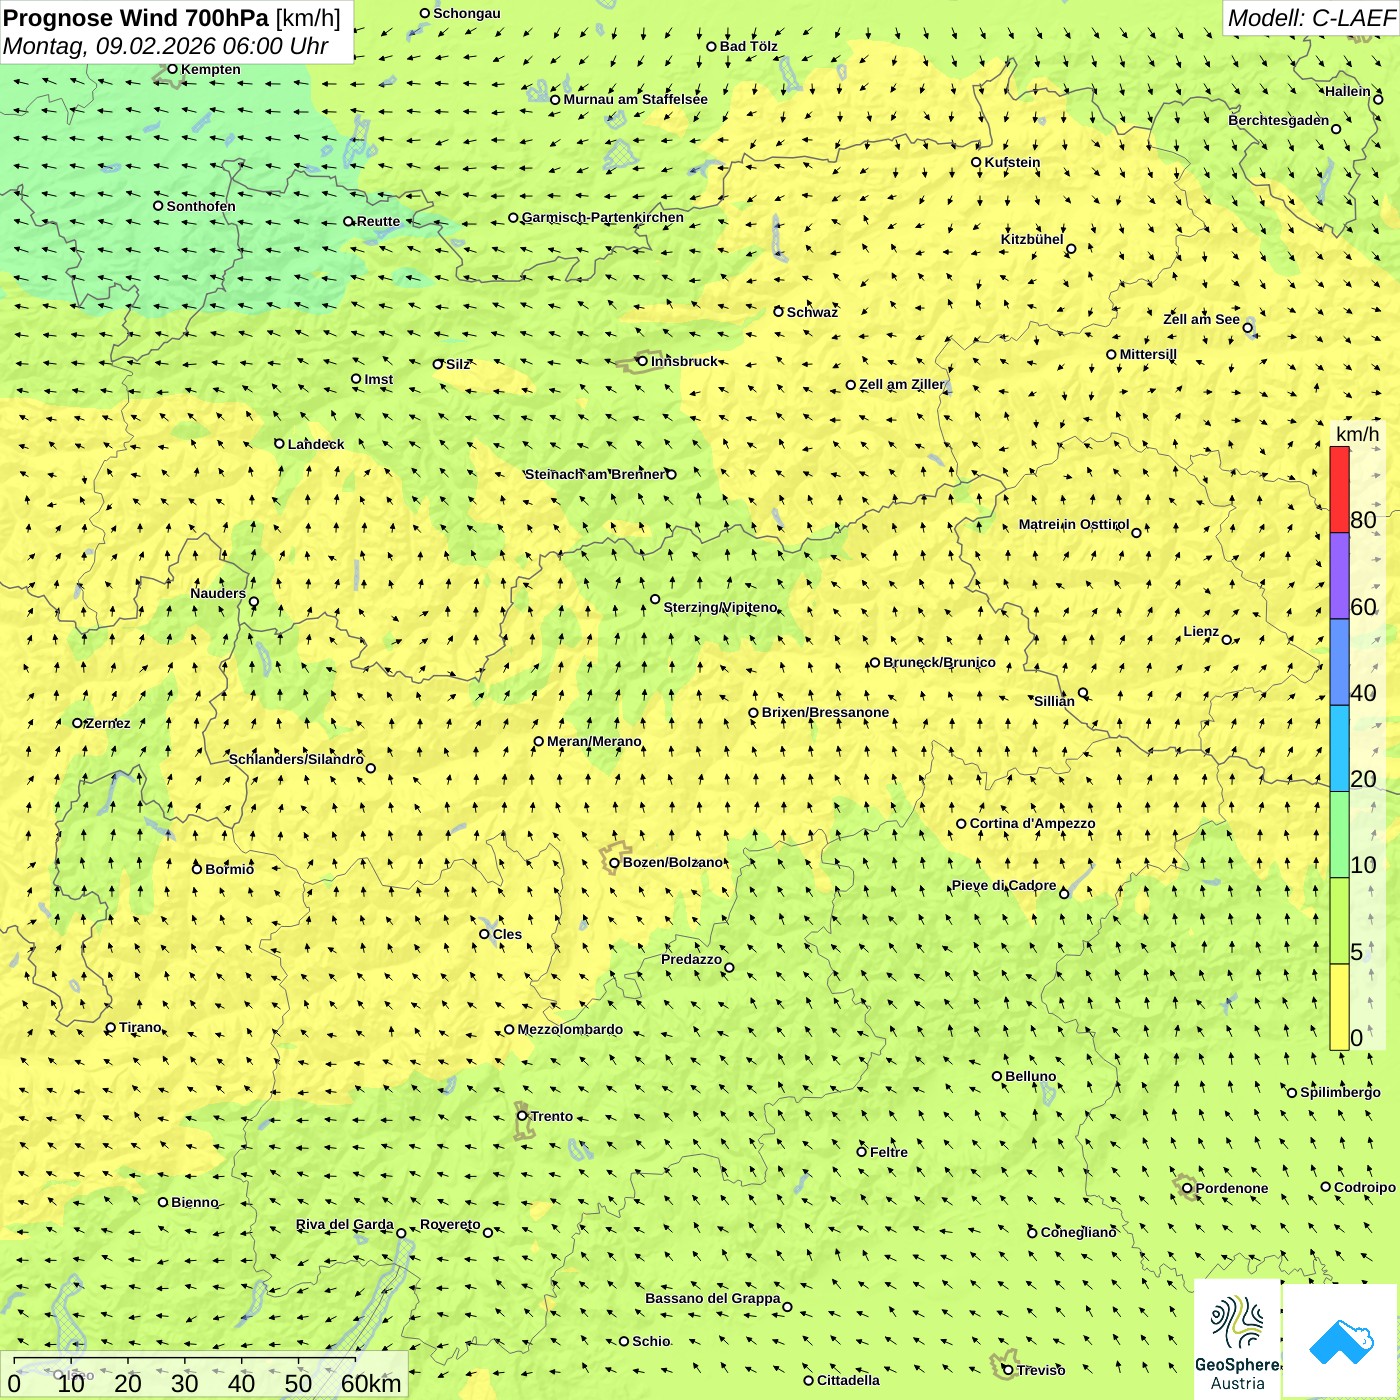This screenshot has height=1400, width=1400.
Task: Click the Bormio location dot
Action: 197,868
